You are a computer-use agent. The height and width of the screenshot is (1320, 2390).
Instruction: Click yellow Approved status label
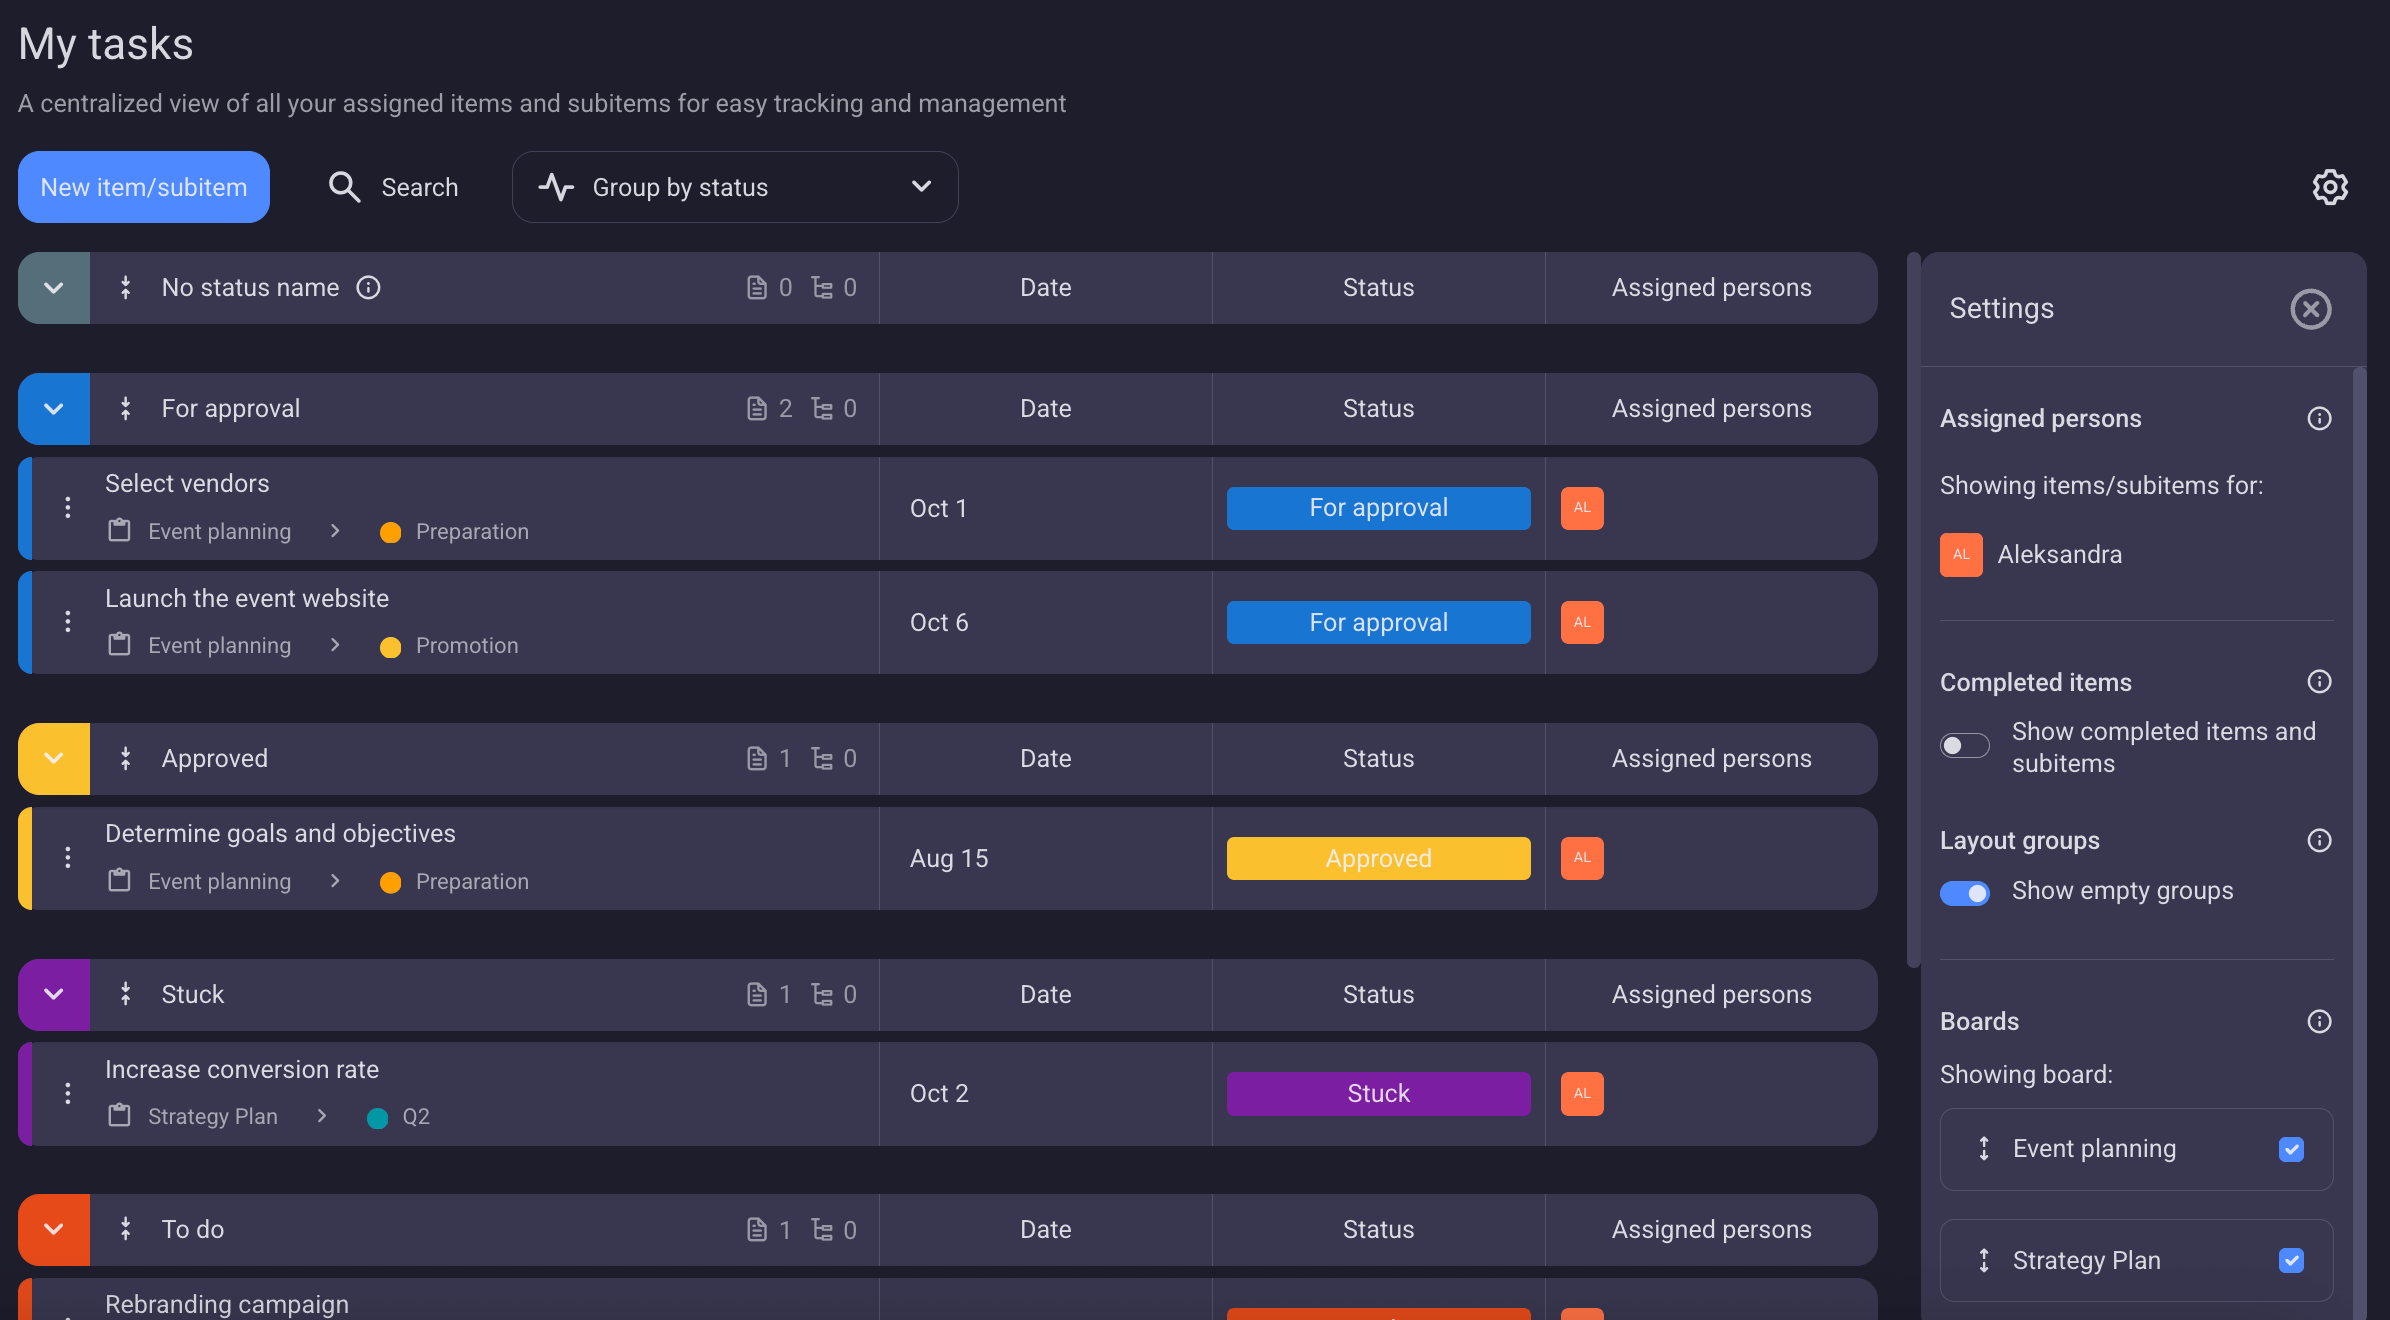(x=1378, y=858)
